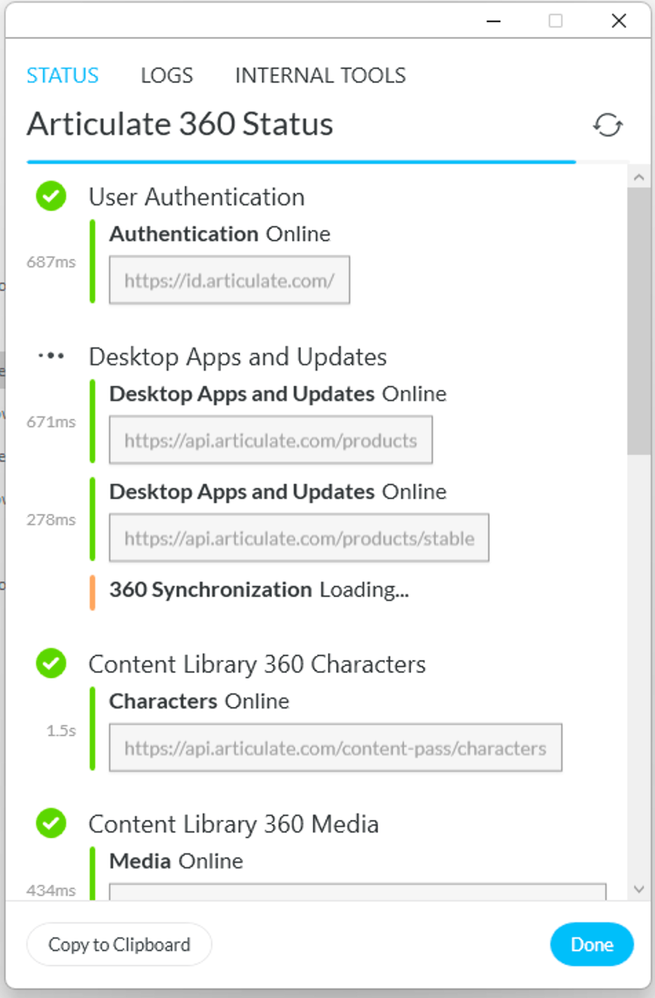Click Content Library 360 Characters check icon
Viewport: 655px width, 998px height.
[51, 663]
